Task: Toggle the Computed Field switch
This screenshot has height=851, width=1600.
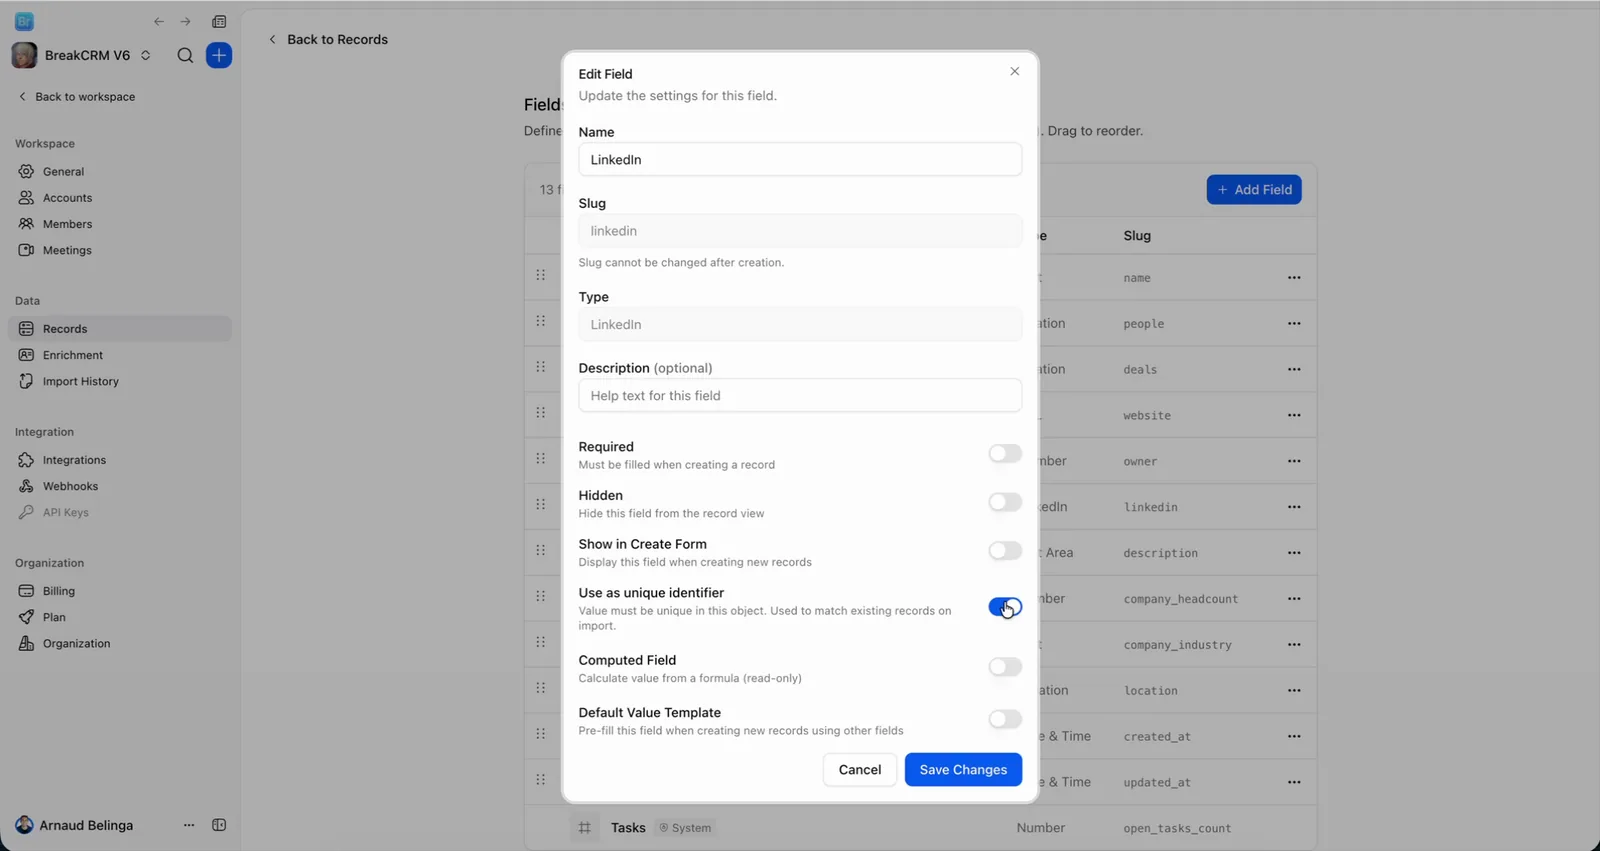Action: point(1005,667)
